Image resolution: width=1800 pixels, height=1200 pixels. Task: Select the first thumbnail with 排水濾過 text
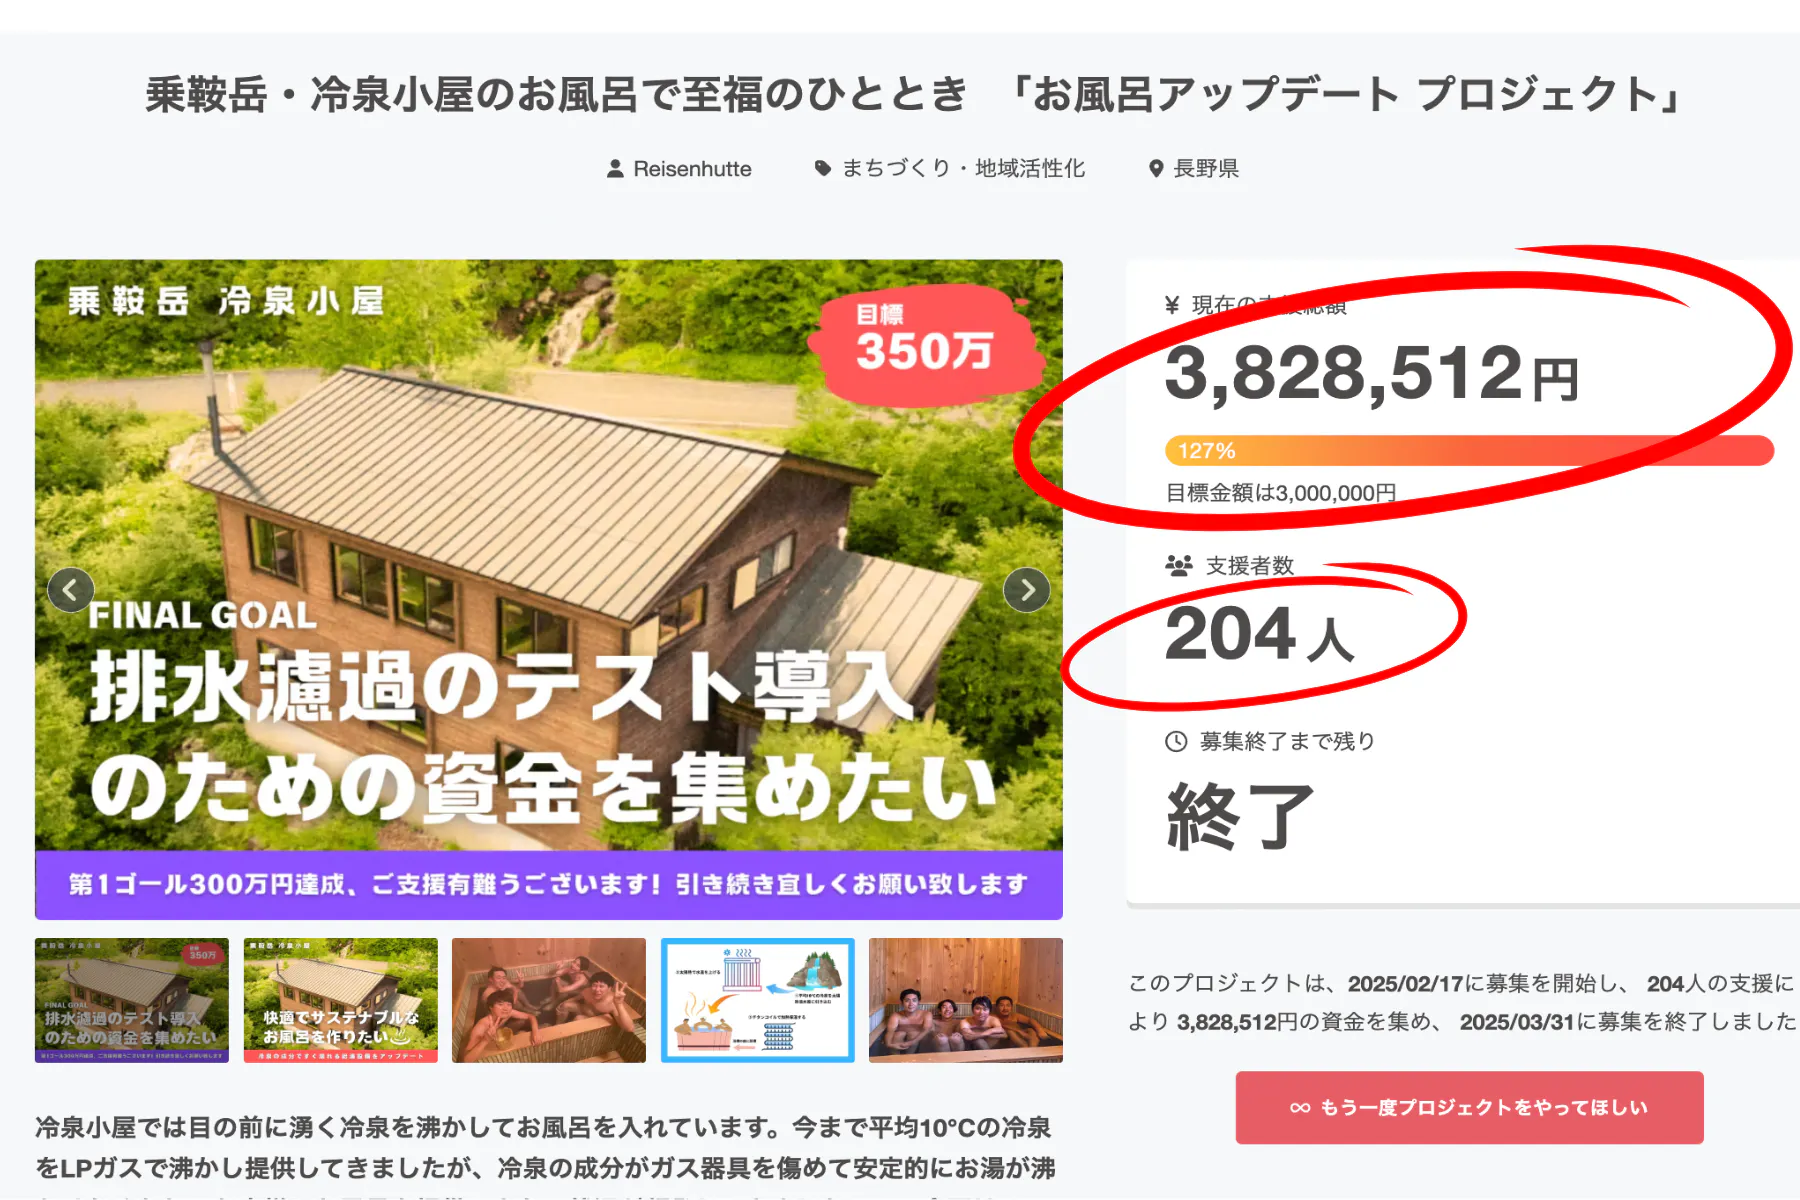click(132, 1000)
